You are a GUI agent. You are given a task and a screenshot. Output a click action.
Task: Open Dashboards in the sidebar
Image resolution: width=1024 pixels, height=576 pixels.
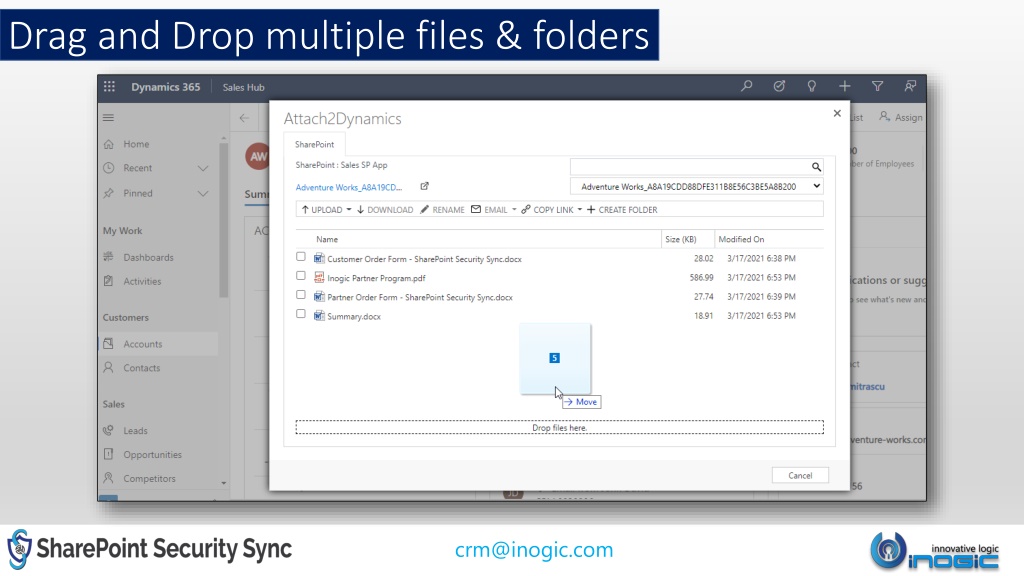(148, 257)
